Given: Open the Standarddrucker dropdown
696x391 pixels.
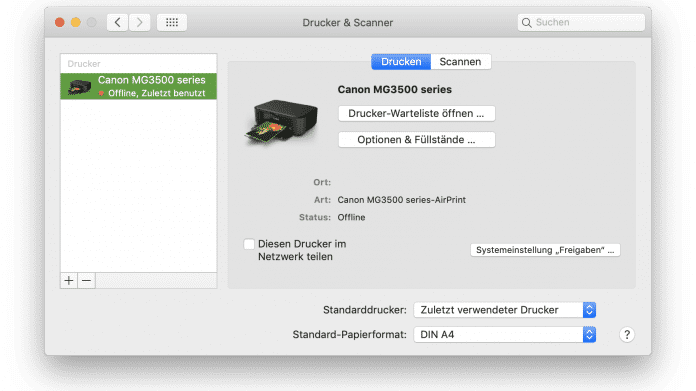Looking at the screenshot, I should point(505,310).
